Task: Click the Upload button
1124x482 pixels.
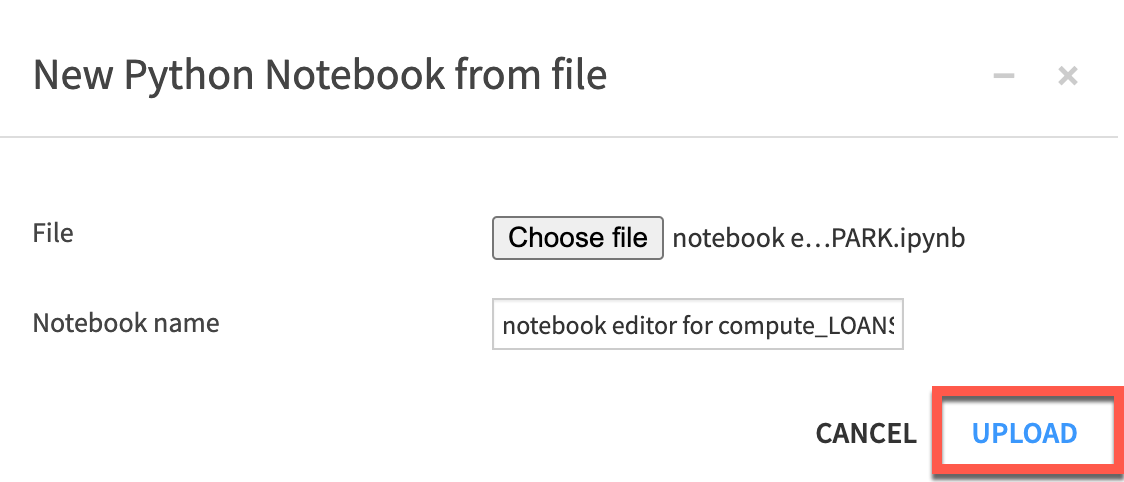Action: pos(1024,433)
